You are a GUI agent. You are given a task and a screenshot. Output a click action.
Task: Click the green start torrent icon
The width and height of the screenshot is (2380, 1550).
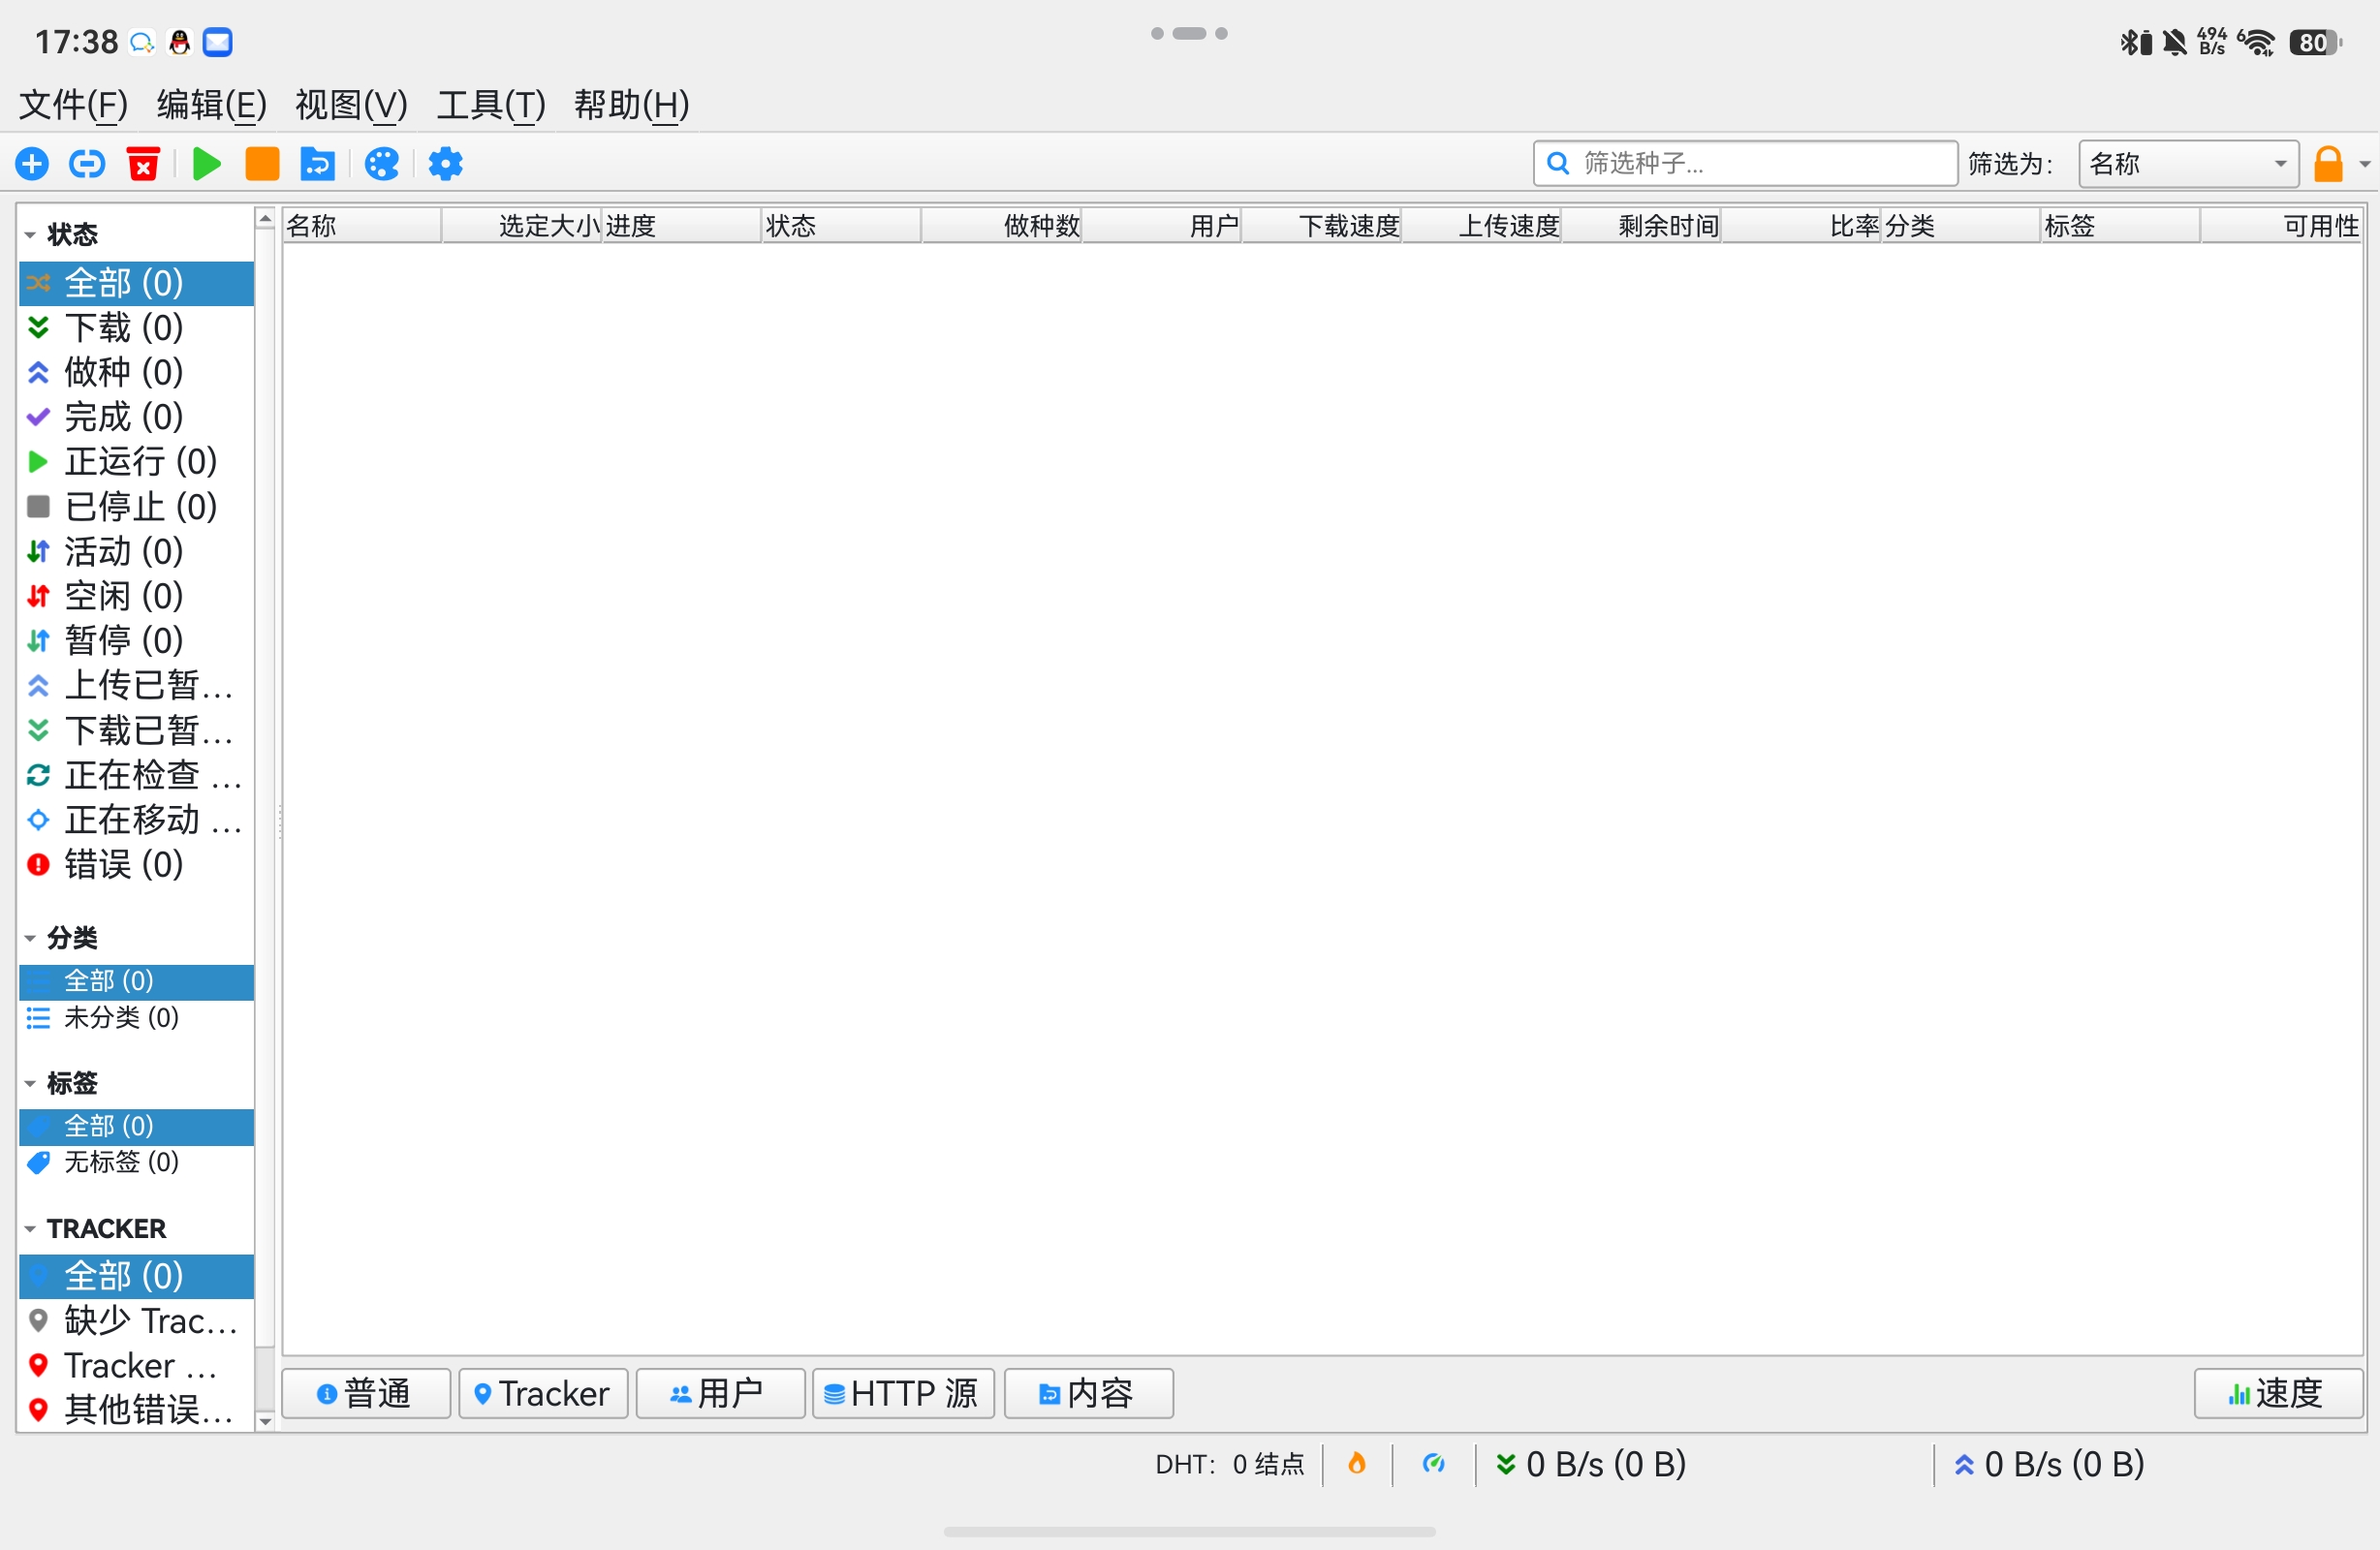pos(206,163)
